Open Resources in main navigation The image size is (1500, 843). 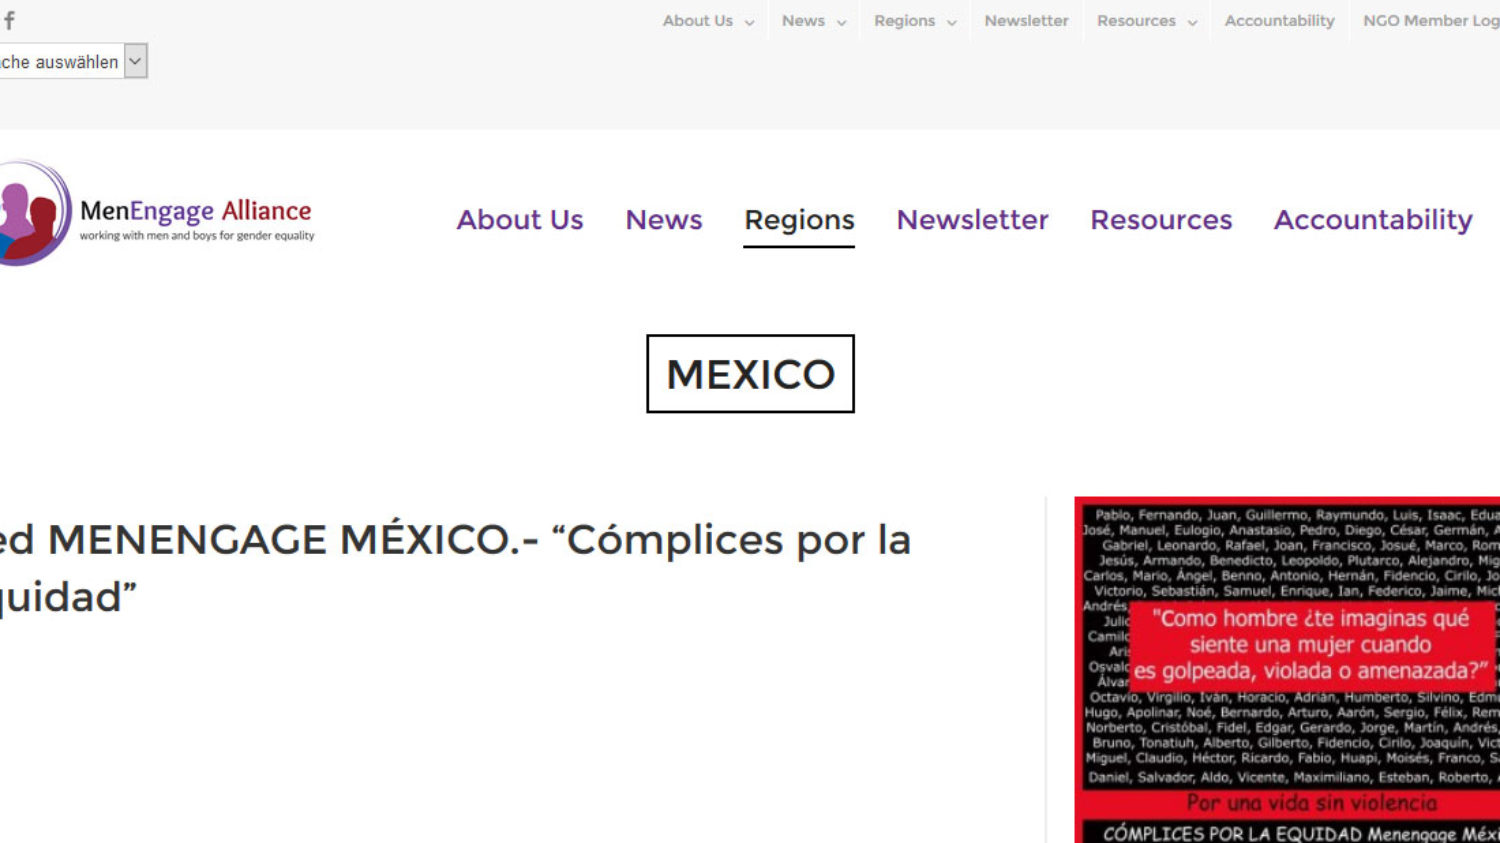point(1161,220)
